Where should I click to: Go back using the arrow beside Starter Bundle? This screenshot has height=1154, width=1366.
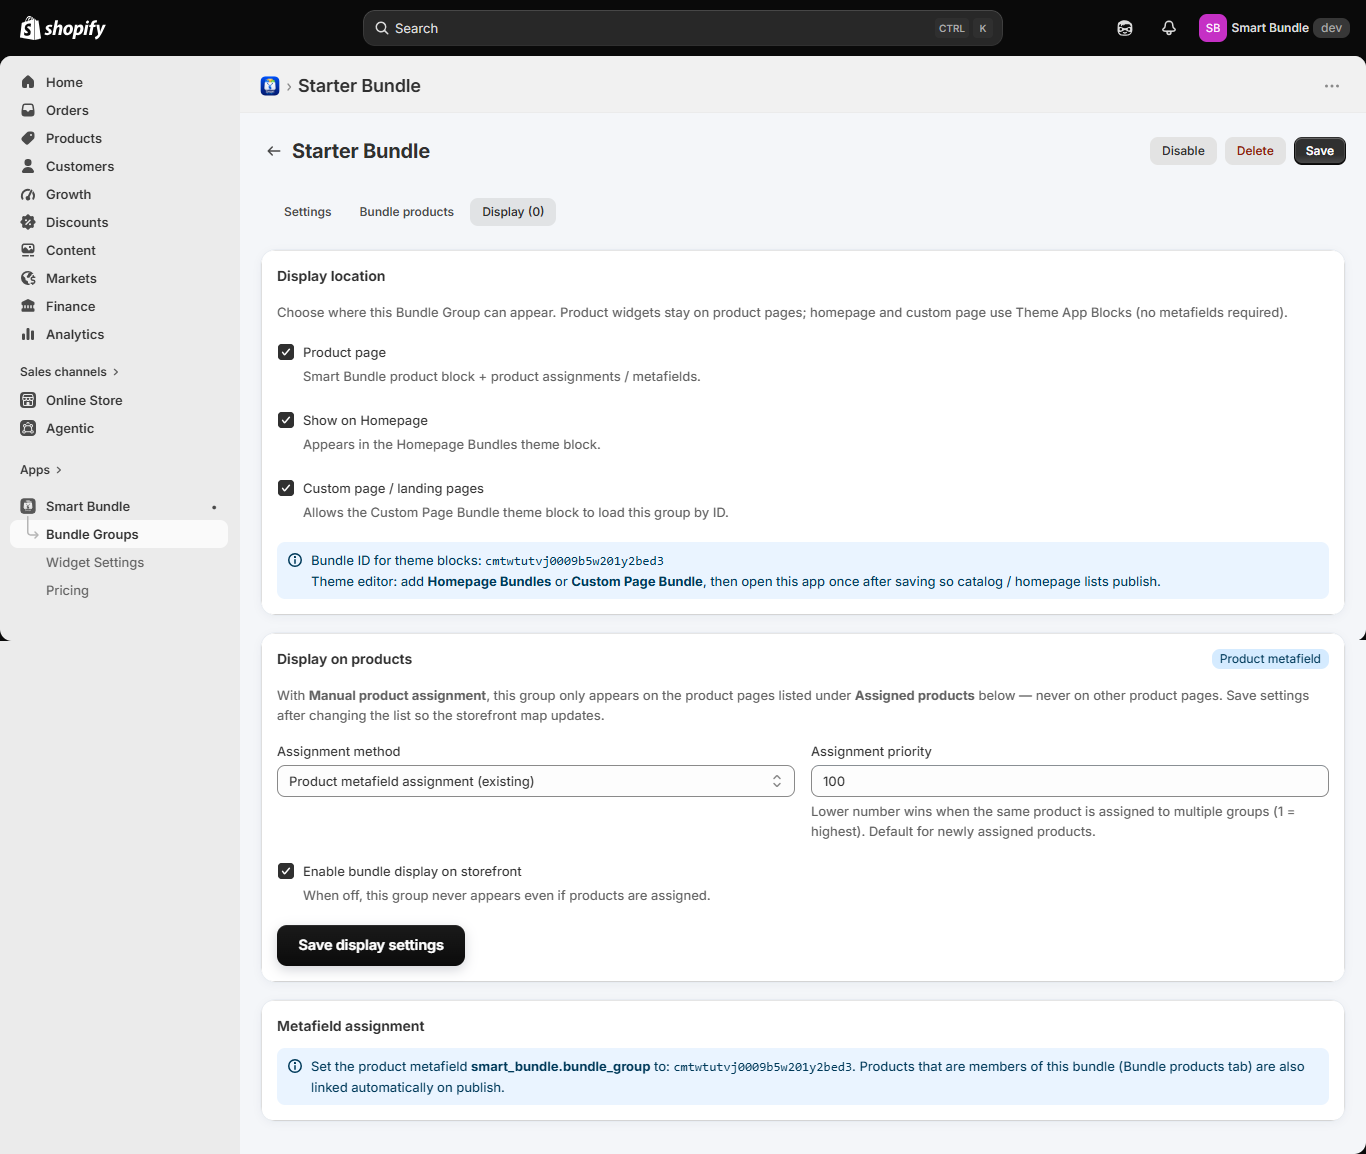pyautogui.click(x=273, y=151)
